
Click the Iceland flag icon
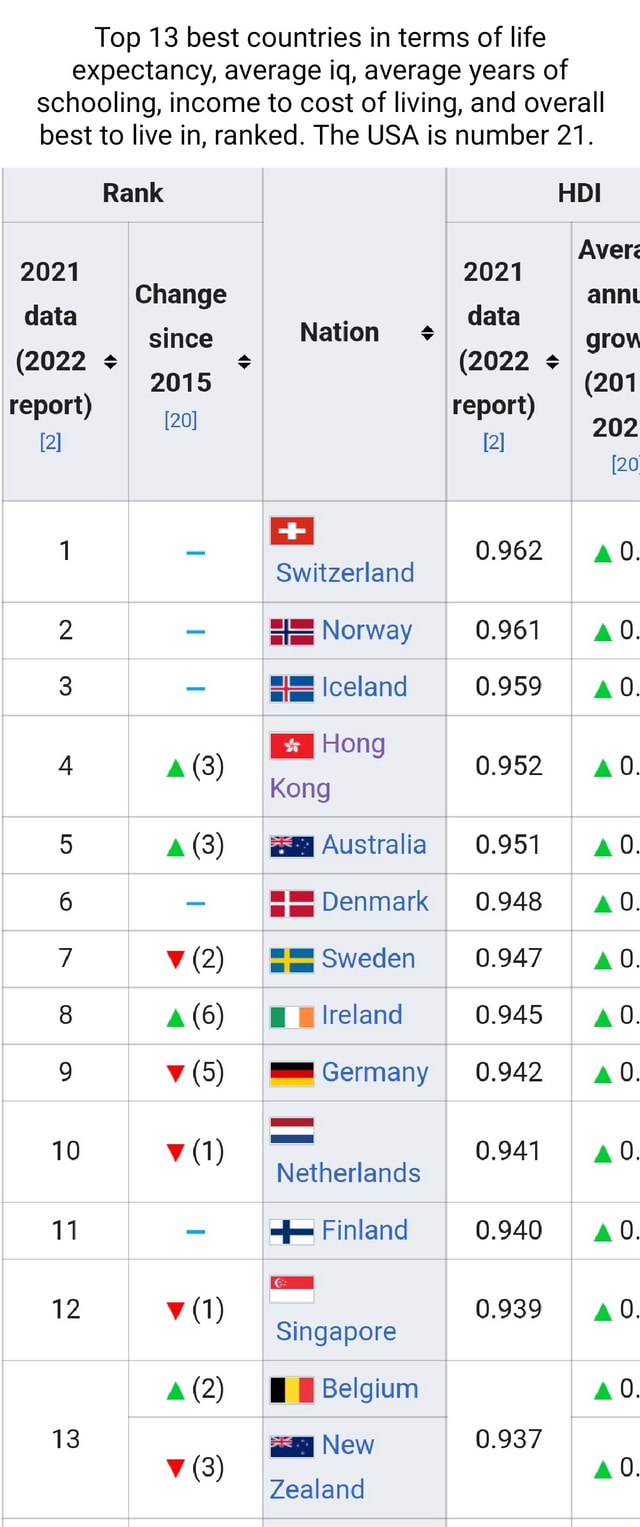(291, 687)
